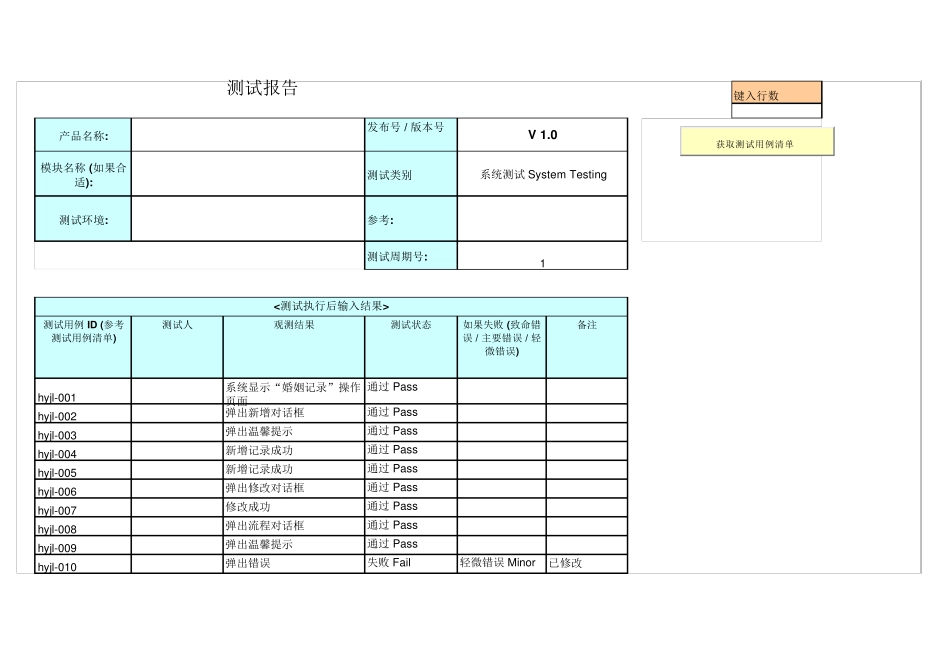Select test case cell hyjl-003
Viewport: 950px width, 672px height.
83,432
